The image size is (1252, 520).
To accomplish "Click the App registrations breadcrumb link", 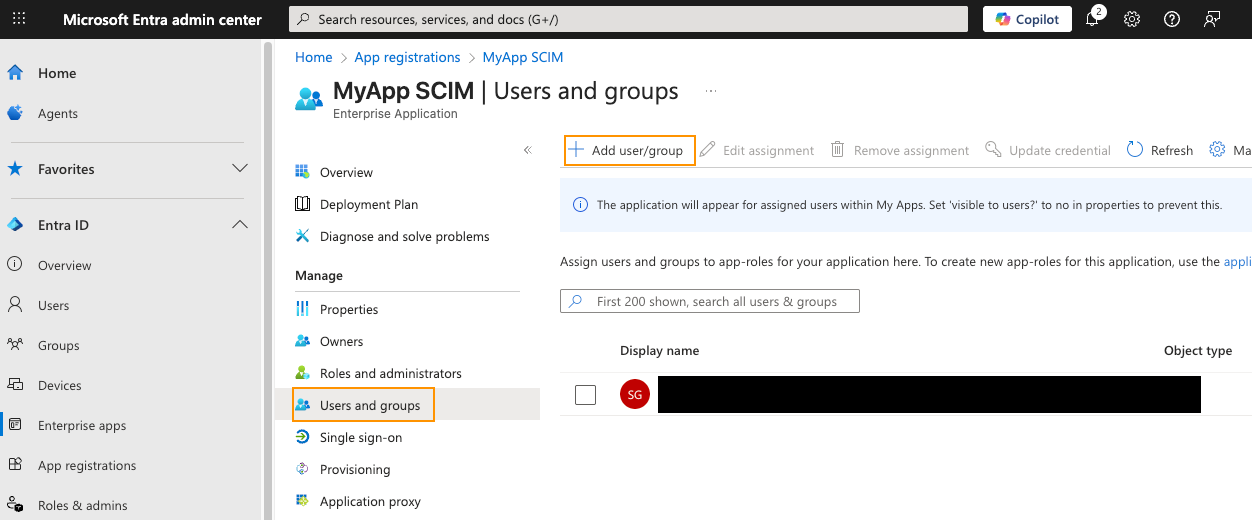I will click(x=407, y=57).
